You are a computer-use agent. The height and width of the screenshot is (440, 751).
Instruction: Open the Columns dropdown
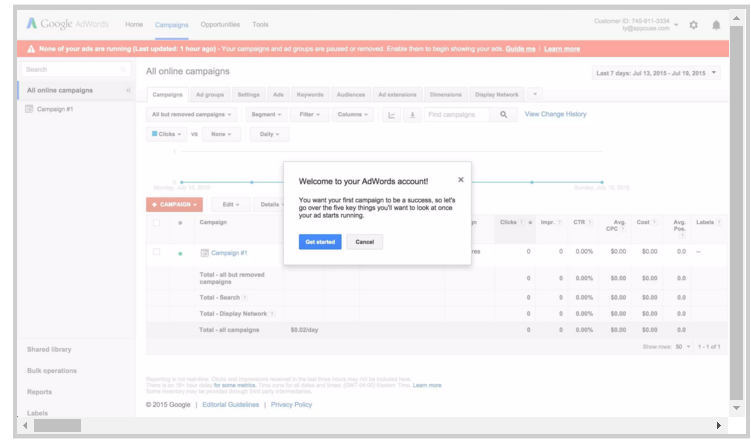(353, 115)
